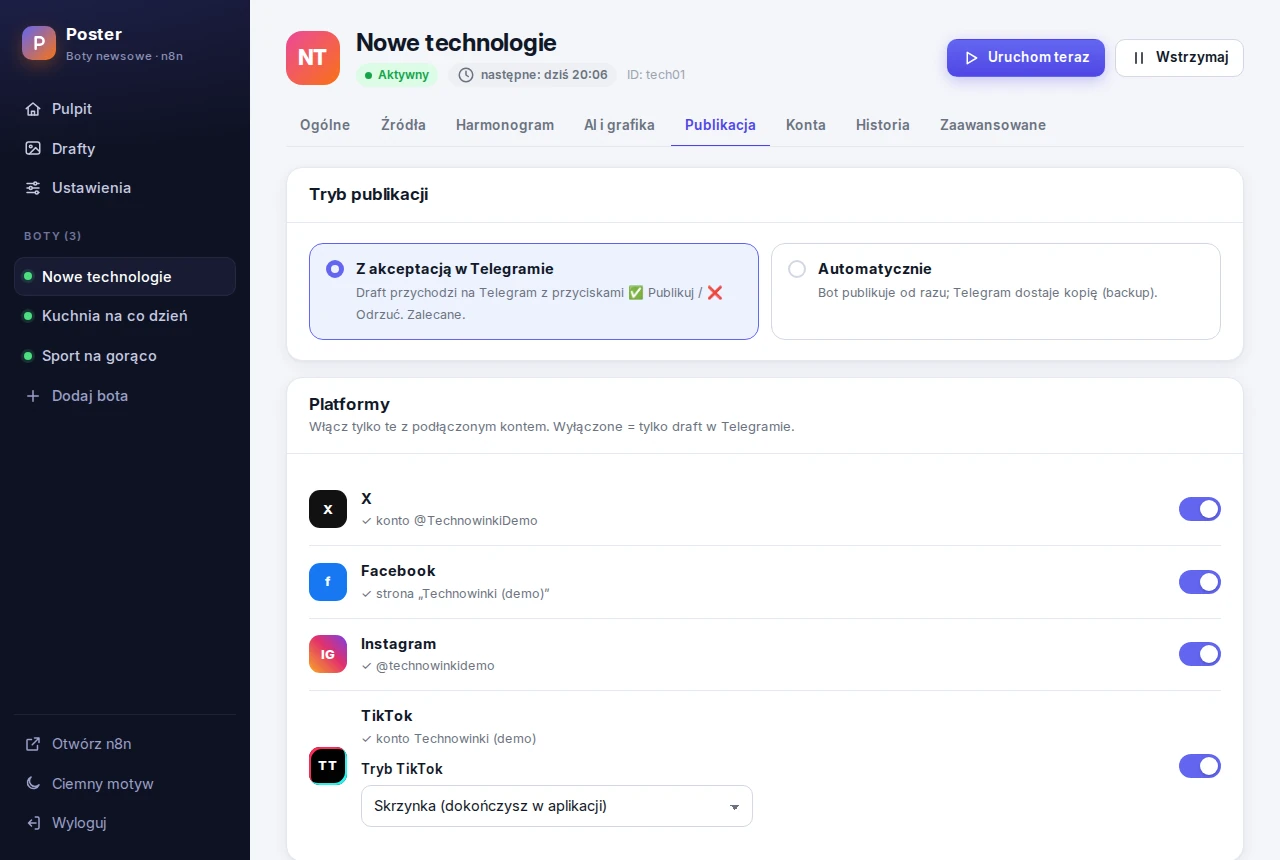Select the Nowe technologie bot

(x=125, y=277)
